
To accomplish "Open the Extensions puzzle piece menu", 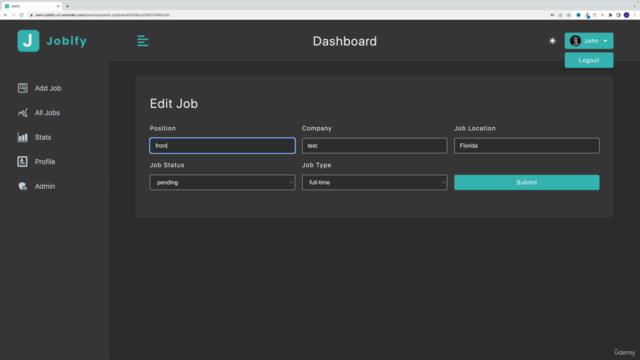I will coord(611,15).
